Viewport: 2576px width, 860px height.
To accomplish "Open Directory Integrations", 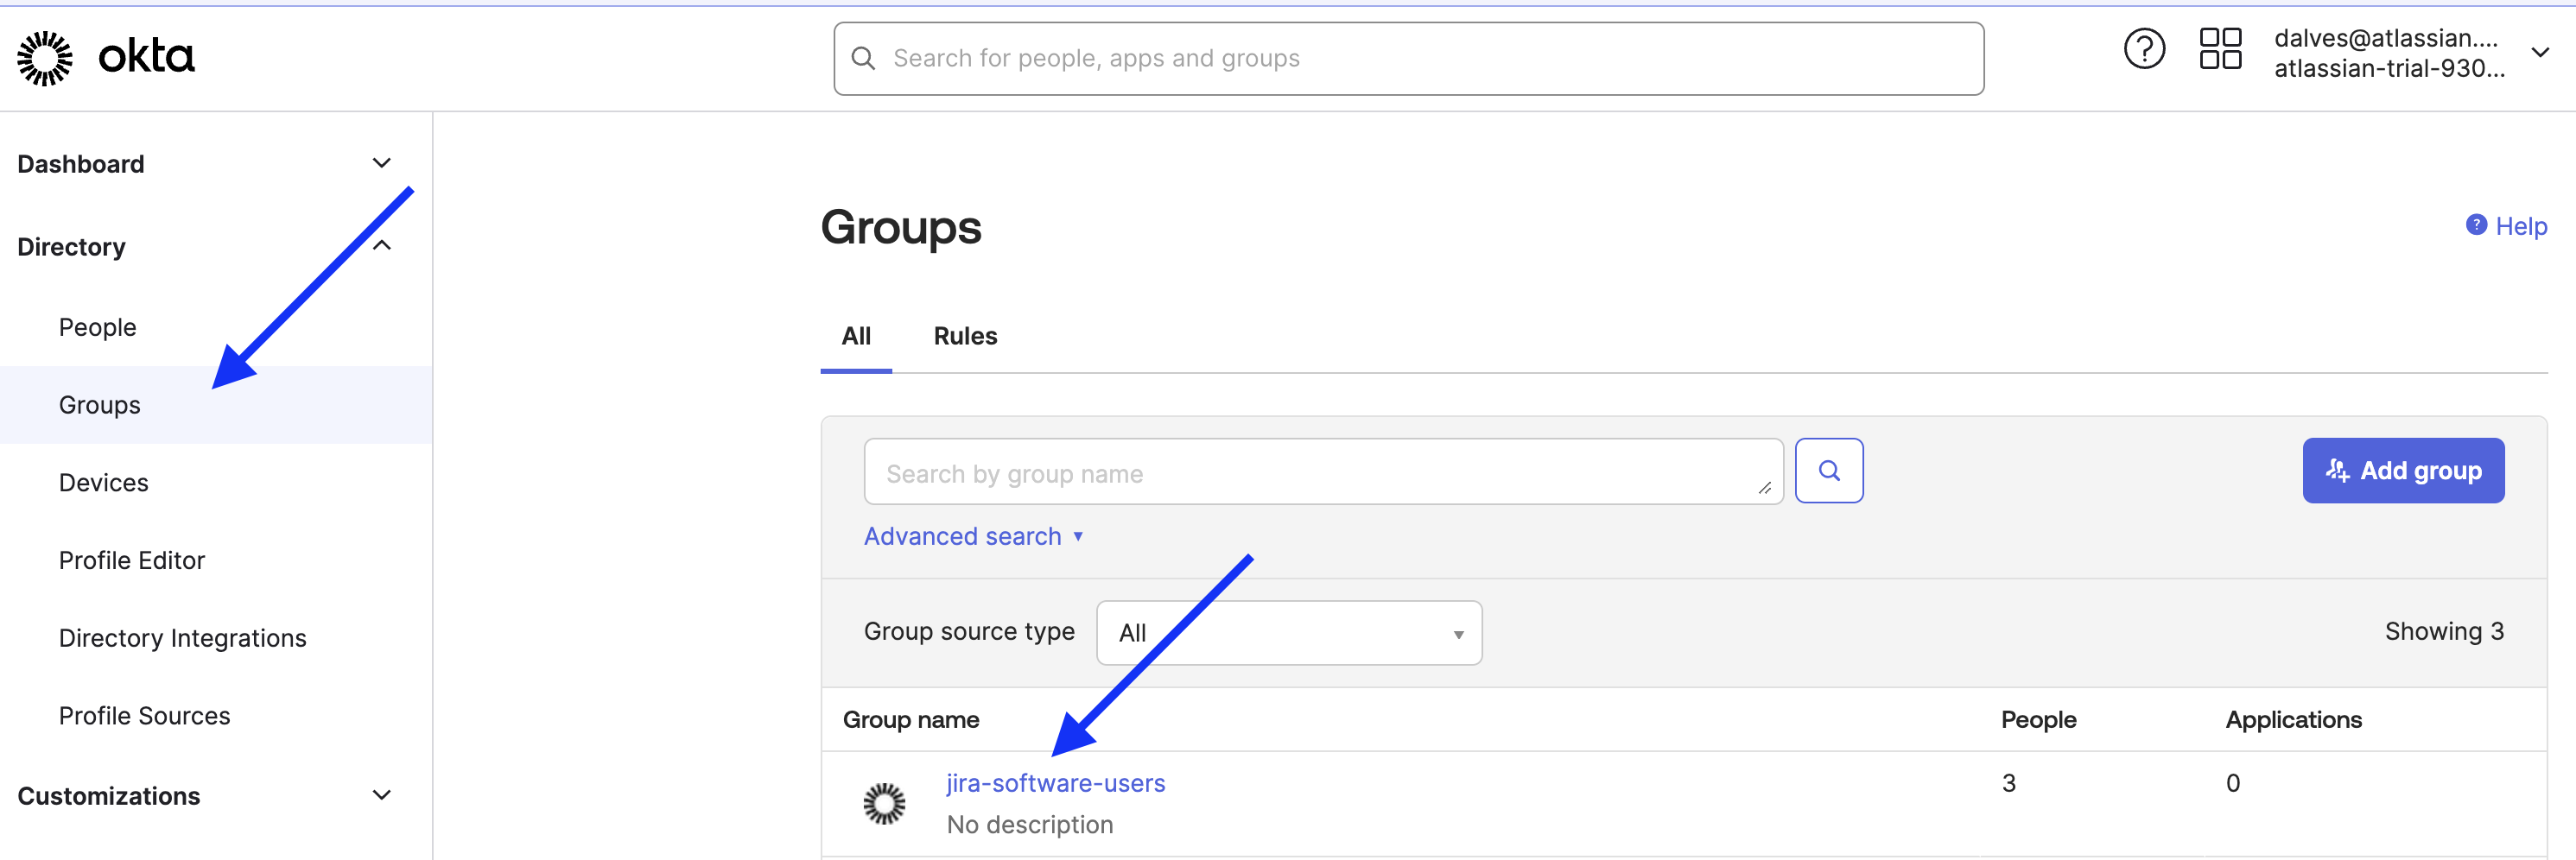I will click(183, 638).
